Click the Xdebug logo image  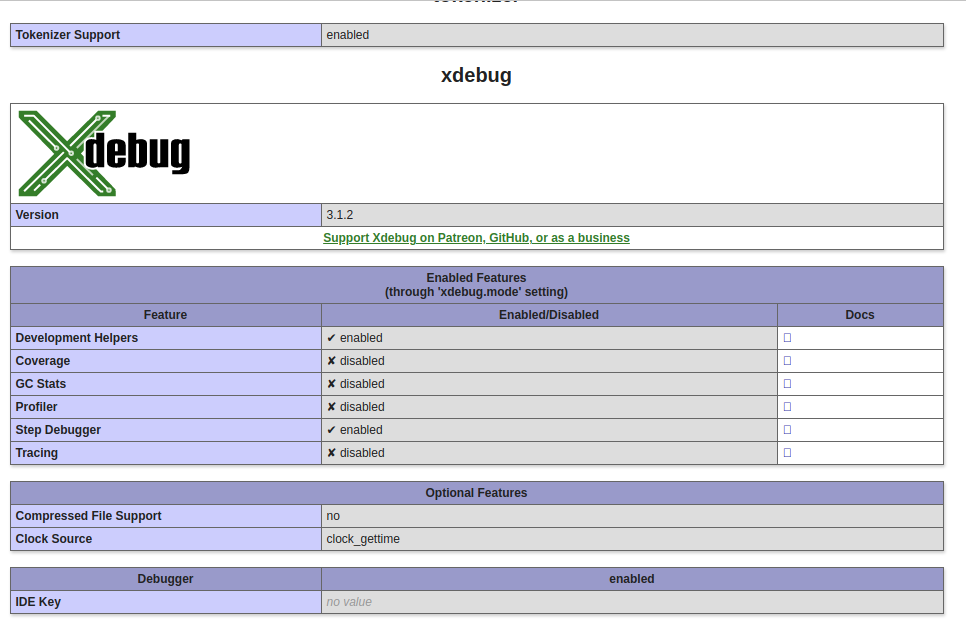pos(104,153)
